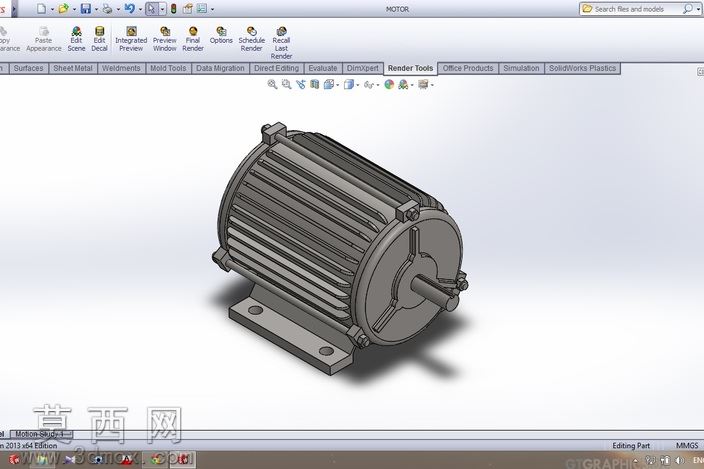704x469 pixels.
Task: Click Previous View icon in view toolbar
Action: tap(300, 84)
